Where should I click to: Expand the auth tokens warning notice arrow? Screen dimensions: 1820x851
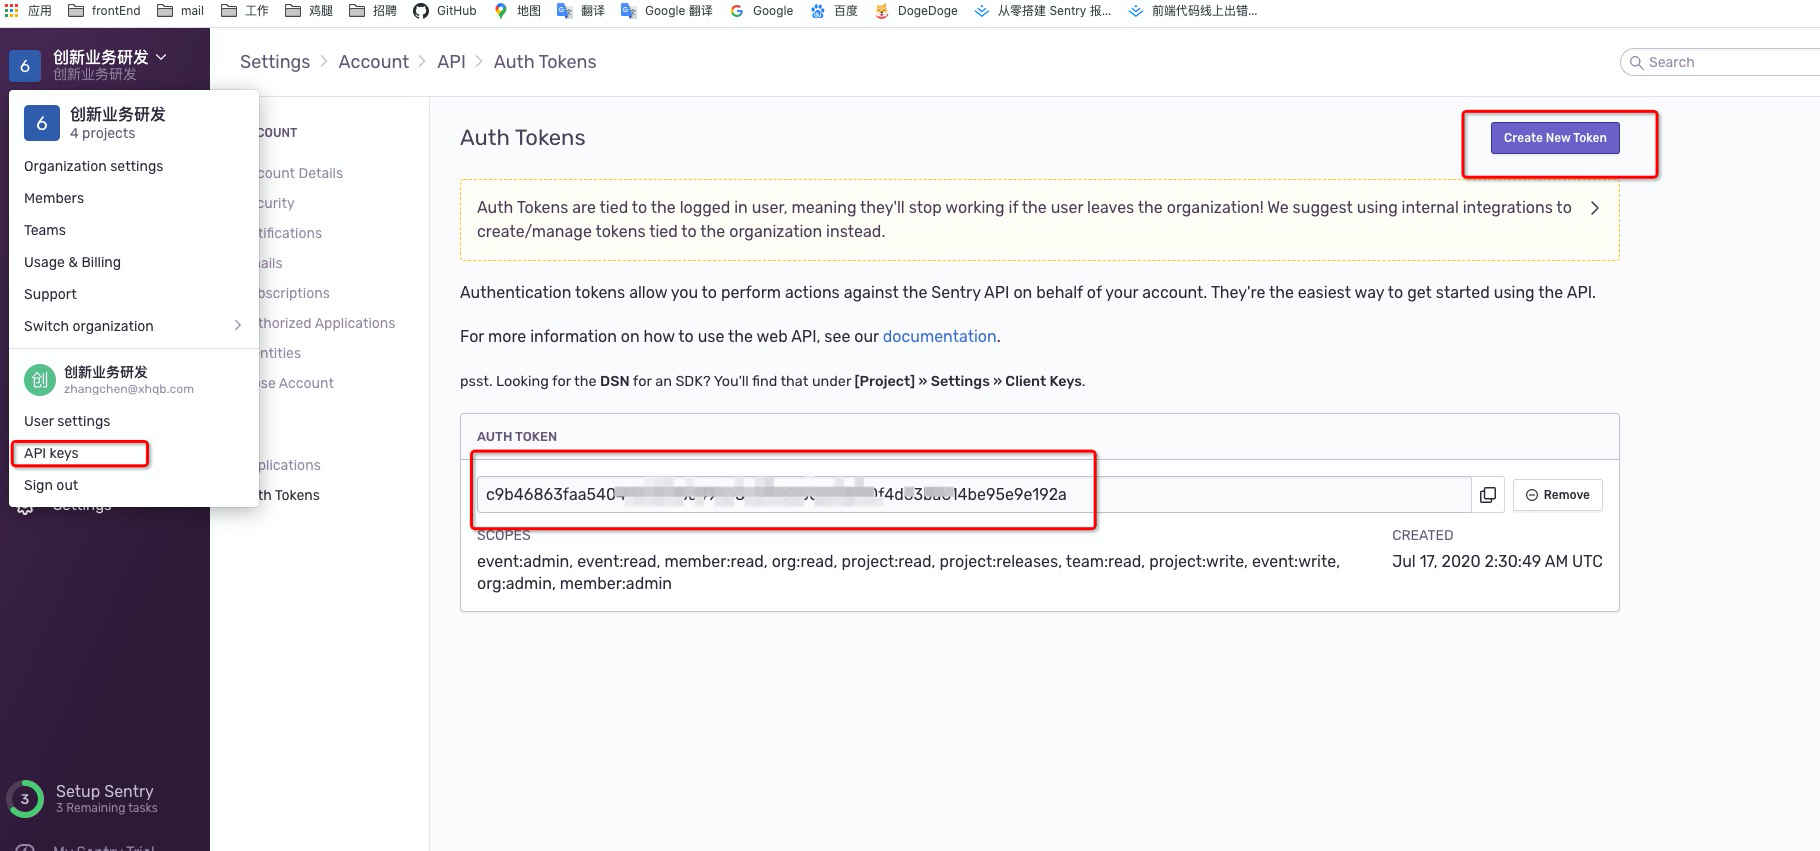click(1594, 208)
